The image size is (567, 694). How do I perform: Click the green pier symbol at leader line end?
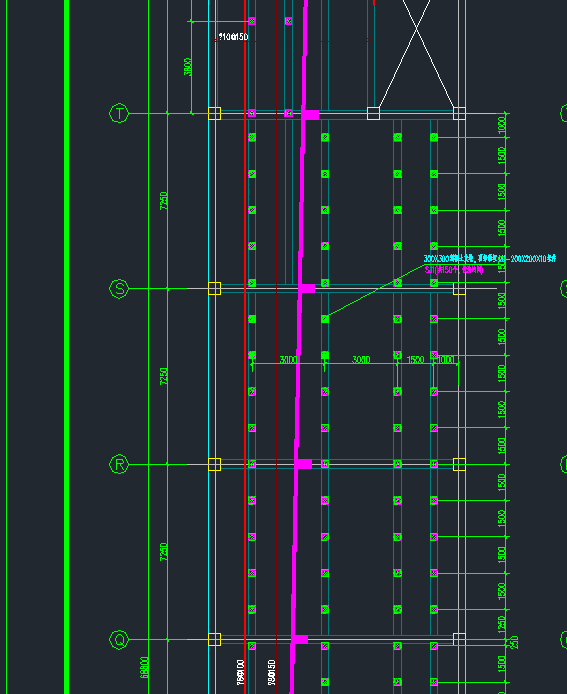pyautogui.click(x=325, y=319)
